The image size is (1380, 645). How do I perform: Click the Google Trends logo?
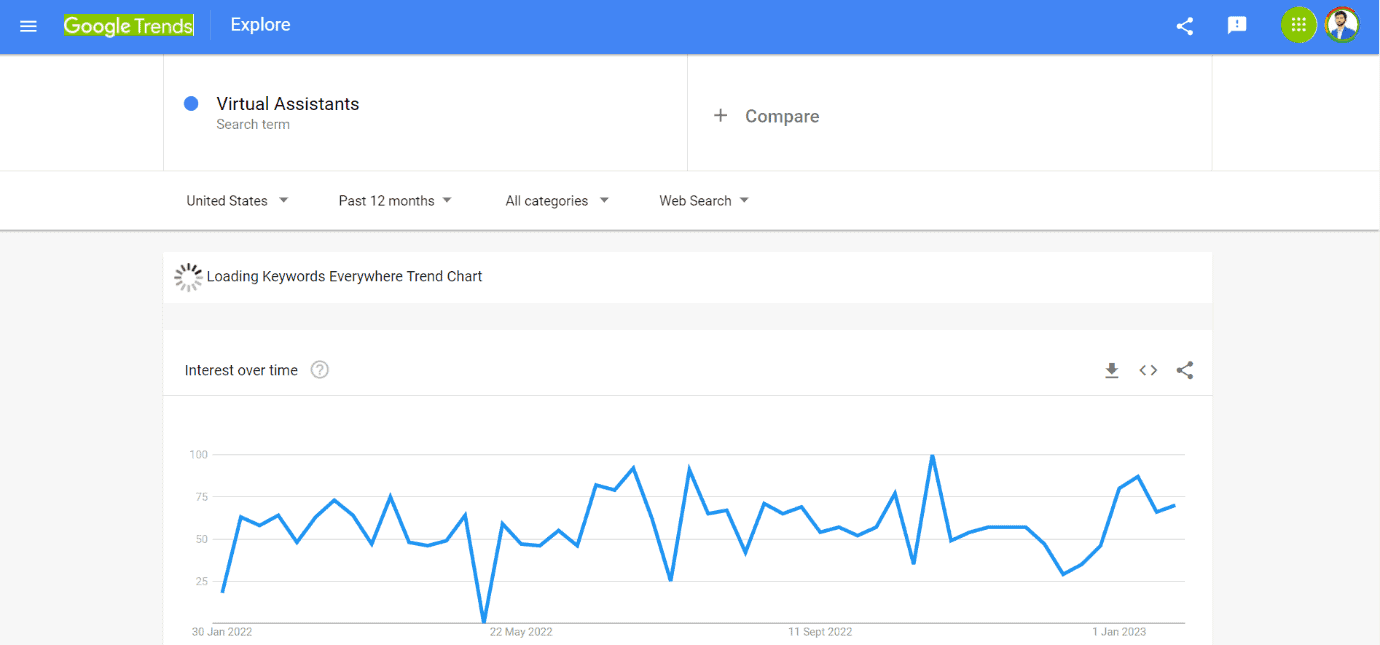click(x=128, y=26)
